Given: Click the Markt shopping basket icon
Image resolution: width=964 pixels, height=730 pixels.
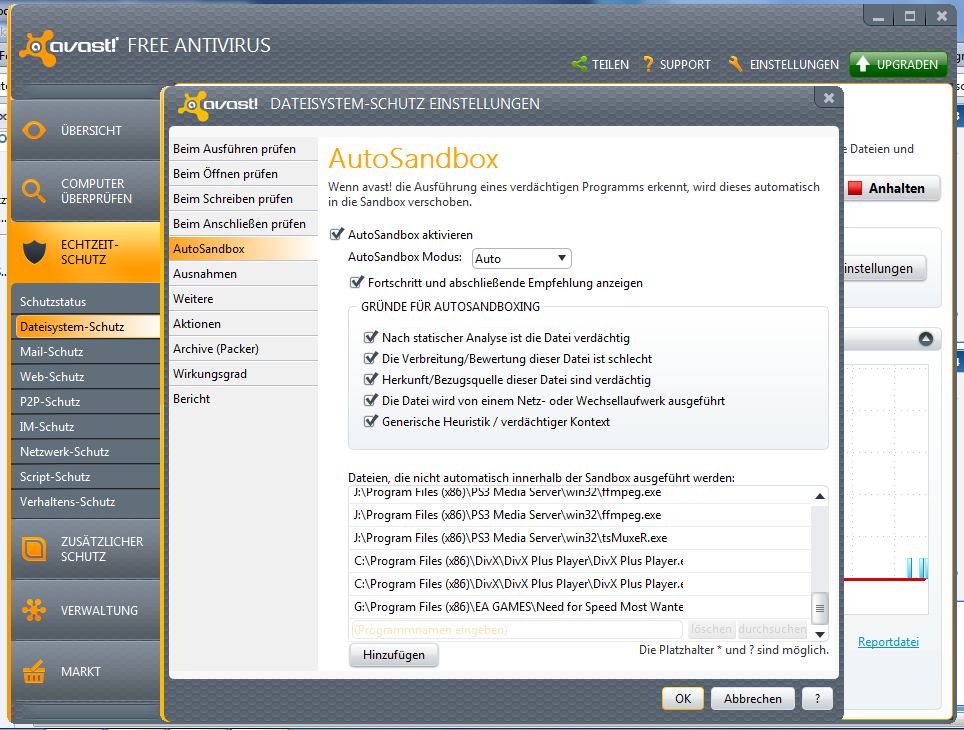Looking at the screenshot, I should coord(34,672).
